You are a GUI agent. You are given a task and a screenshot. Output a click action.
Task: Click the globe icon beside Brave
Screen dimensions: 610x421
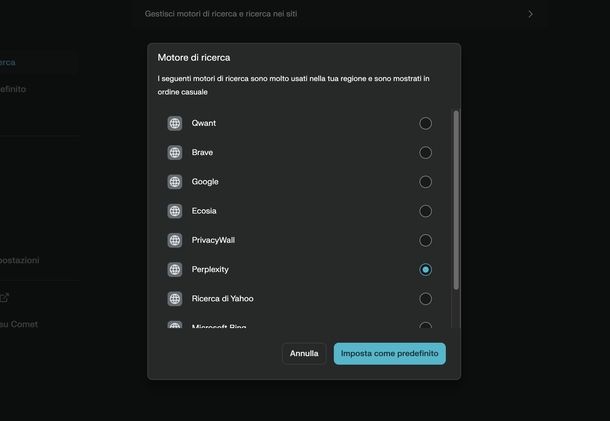point(175,153)
